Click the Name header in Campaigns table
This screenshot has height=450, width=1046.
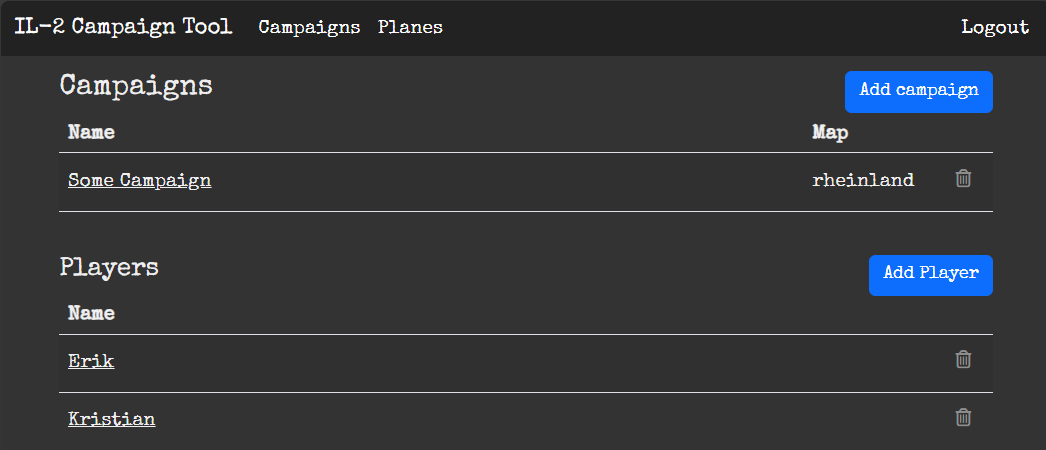click(91, 132)
